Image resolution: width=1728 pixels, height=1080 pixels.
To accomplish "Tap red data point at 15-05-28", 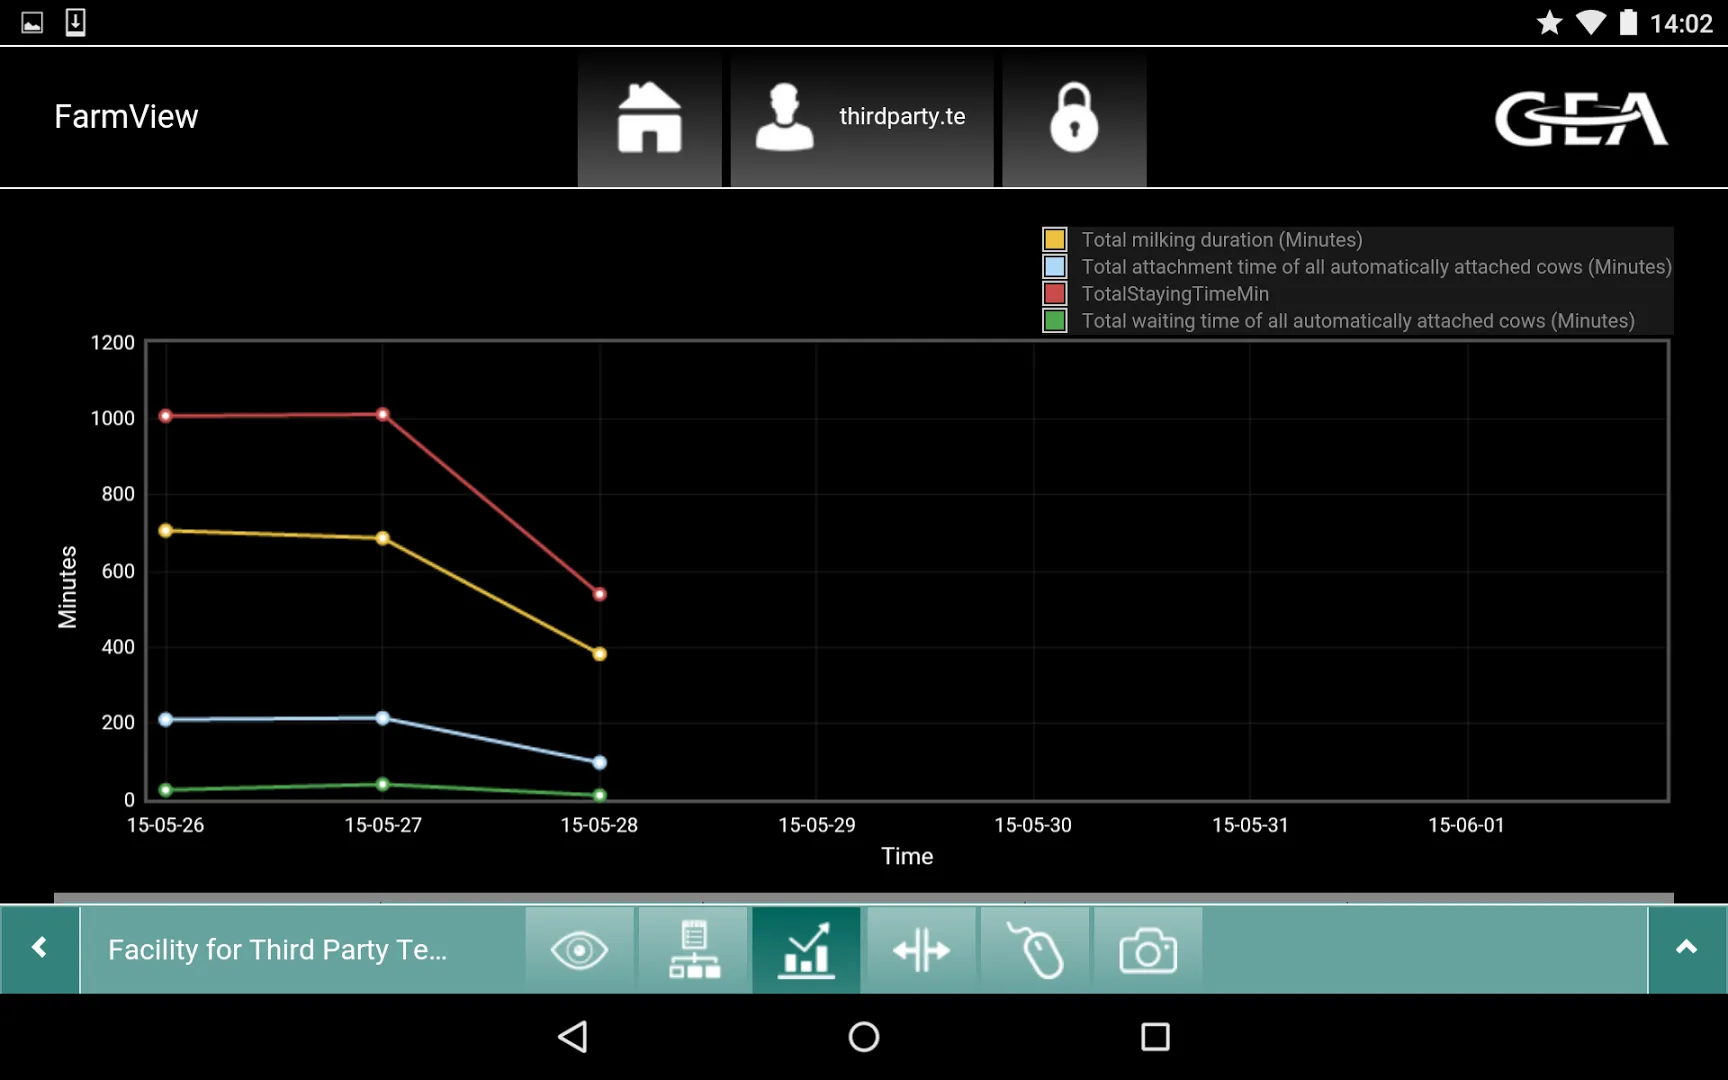I will 600,594.
